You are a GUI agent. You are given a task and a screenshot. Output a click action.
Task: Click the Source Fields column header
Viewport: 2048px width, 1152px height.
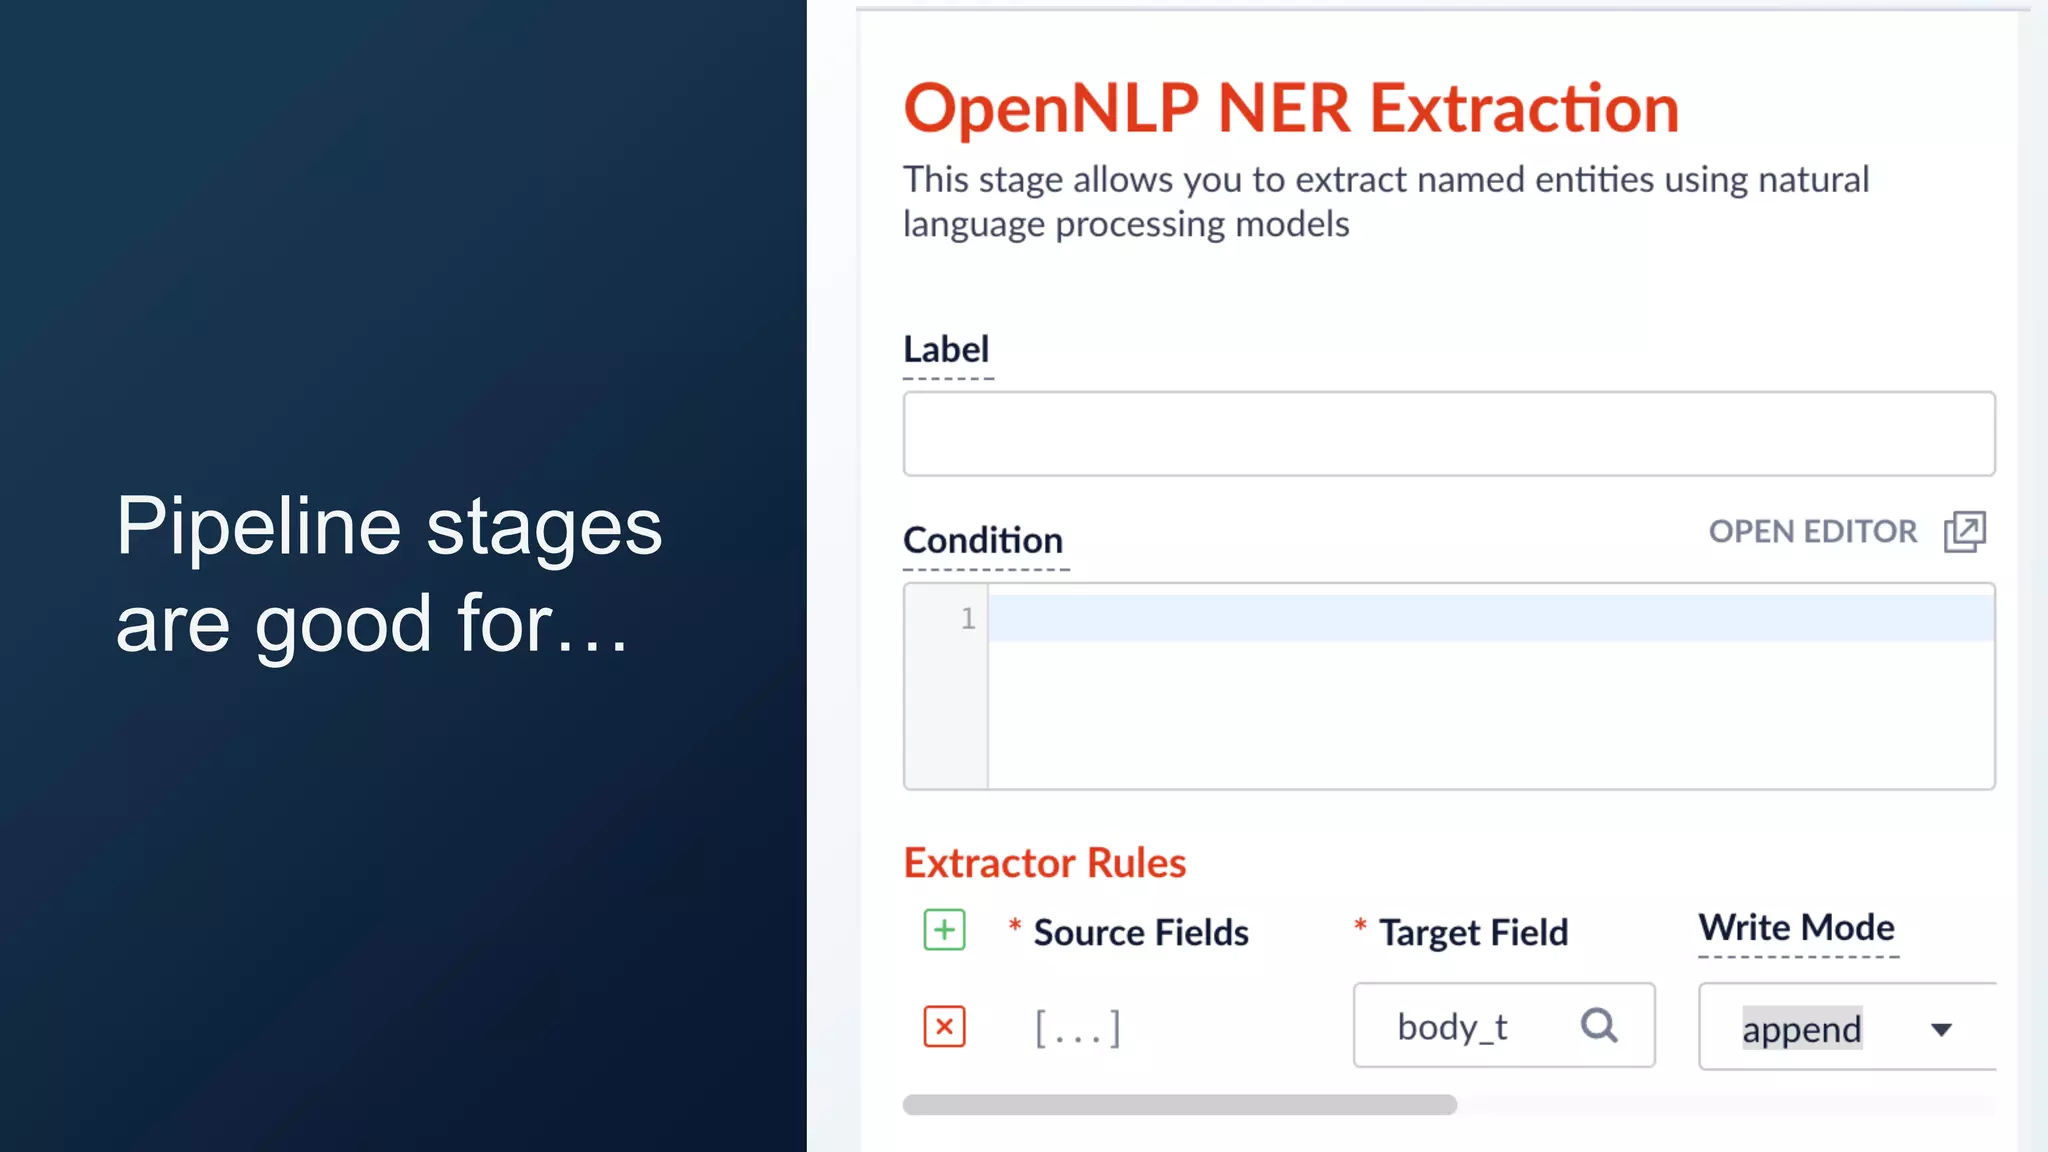(1141, 932)
